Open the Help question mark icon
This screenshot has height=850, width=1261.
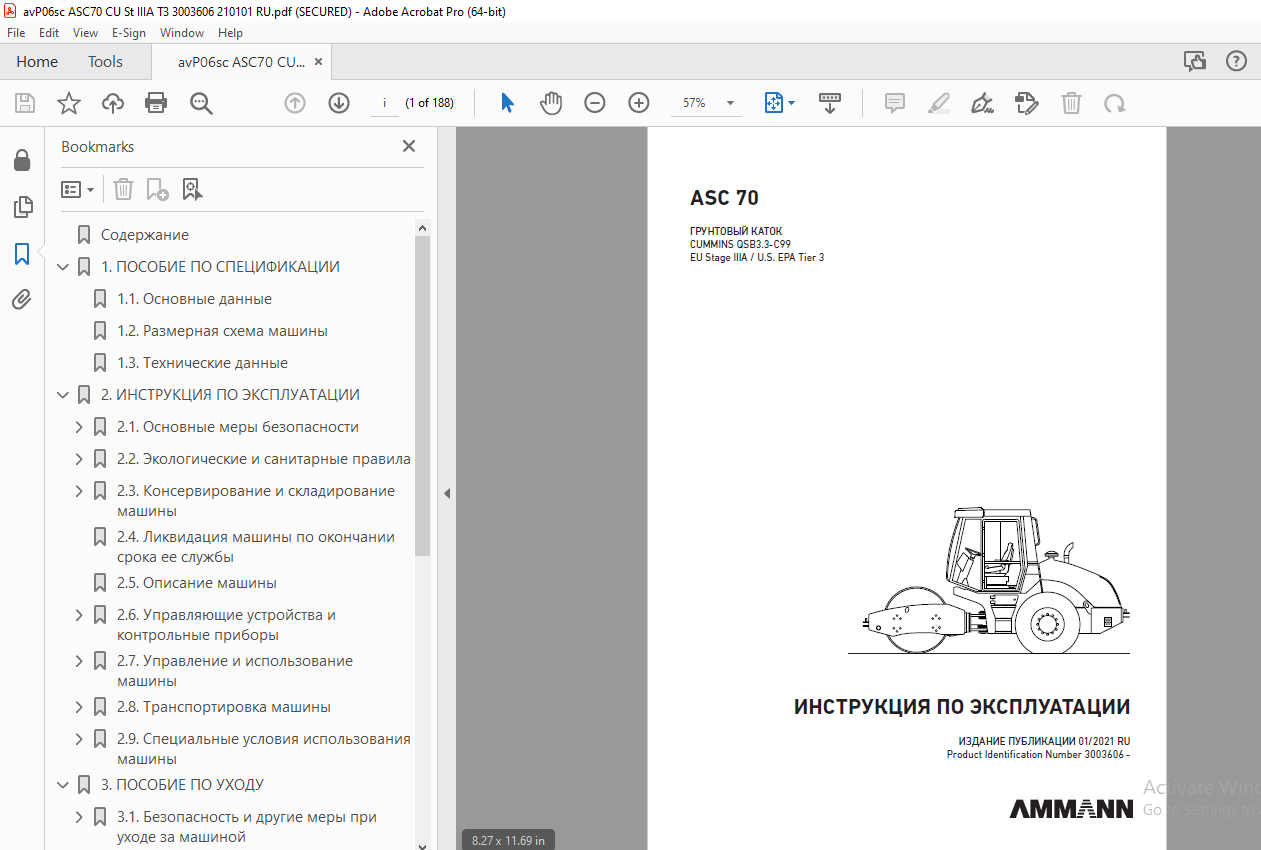click(x=1237, y=61)
